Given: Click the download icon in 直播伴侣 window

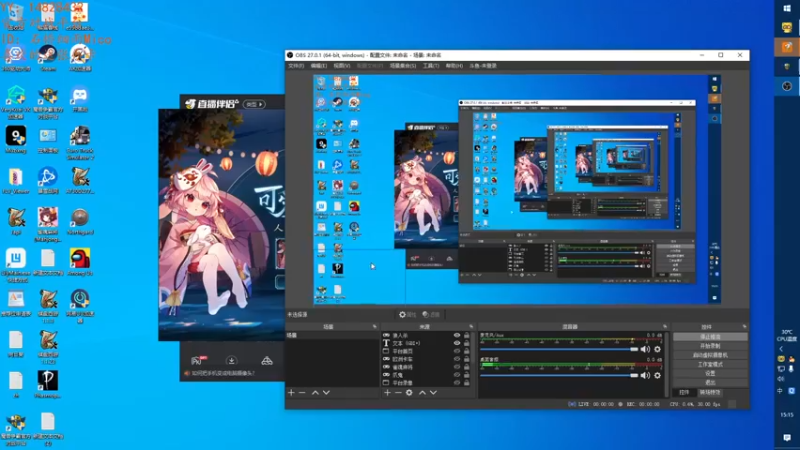Looking at the screenshot, I should tap(231, 360).
